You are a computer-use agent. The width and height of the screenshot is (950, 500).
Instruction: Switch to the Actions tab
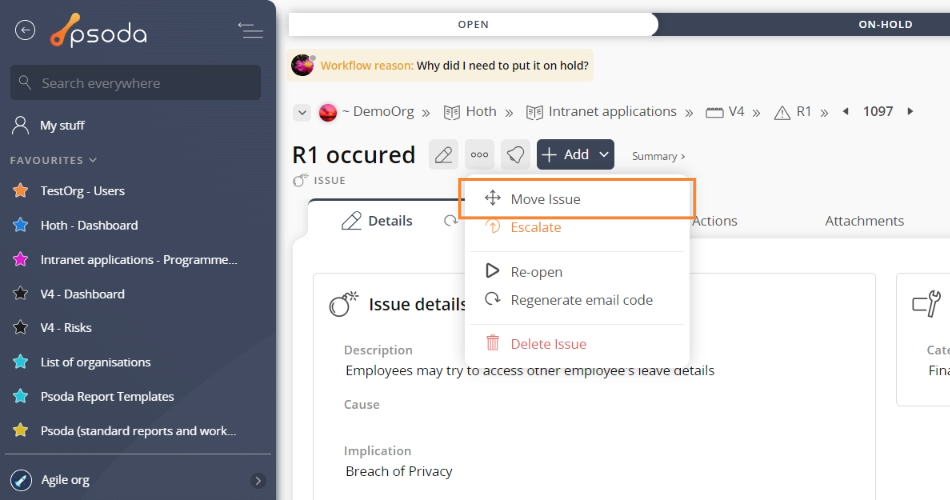714,221
